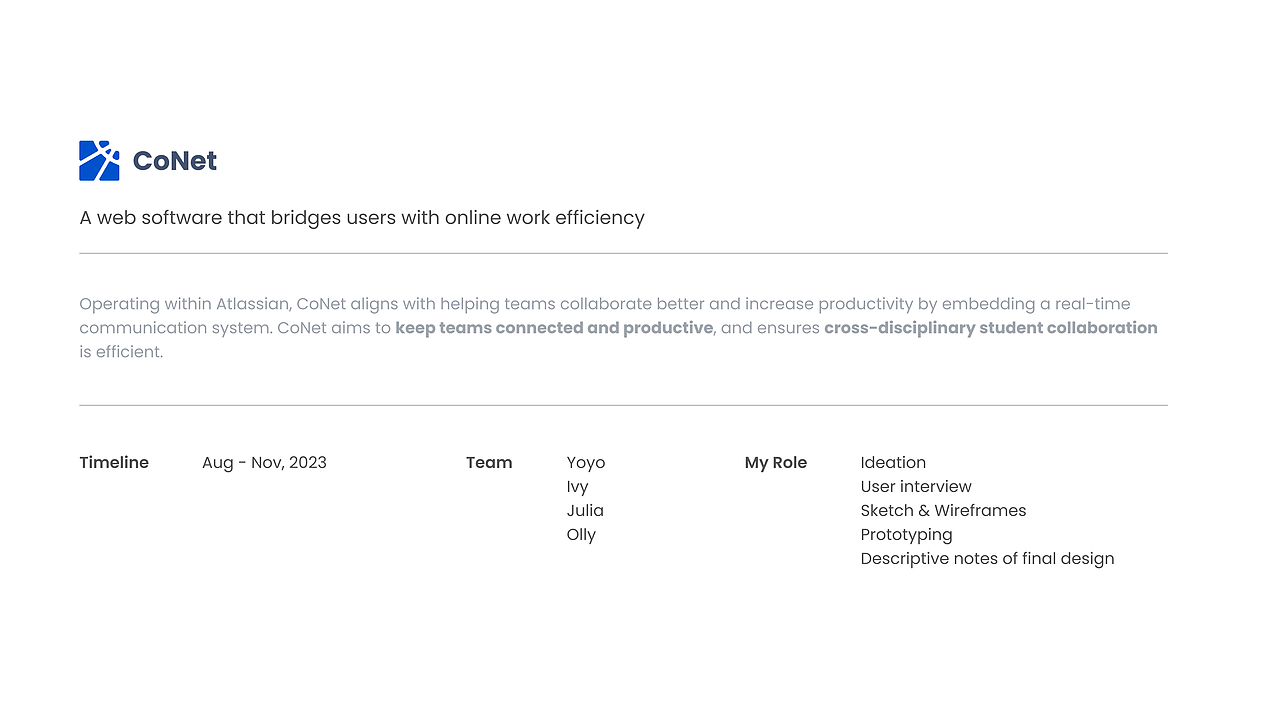Select team member Yoyo
Screen dimensions: 1280x720
[586, 463]
